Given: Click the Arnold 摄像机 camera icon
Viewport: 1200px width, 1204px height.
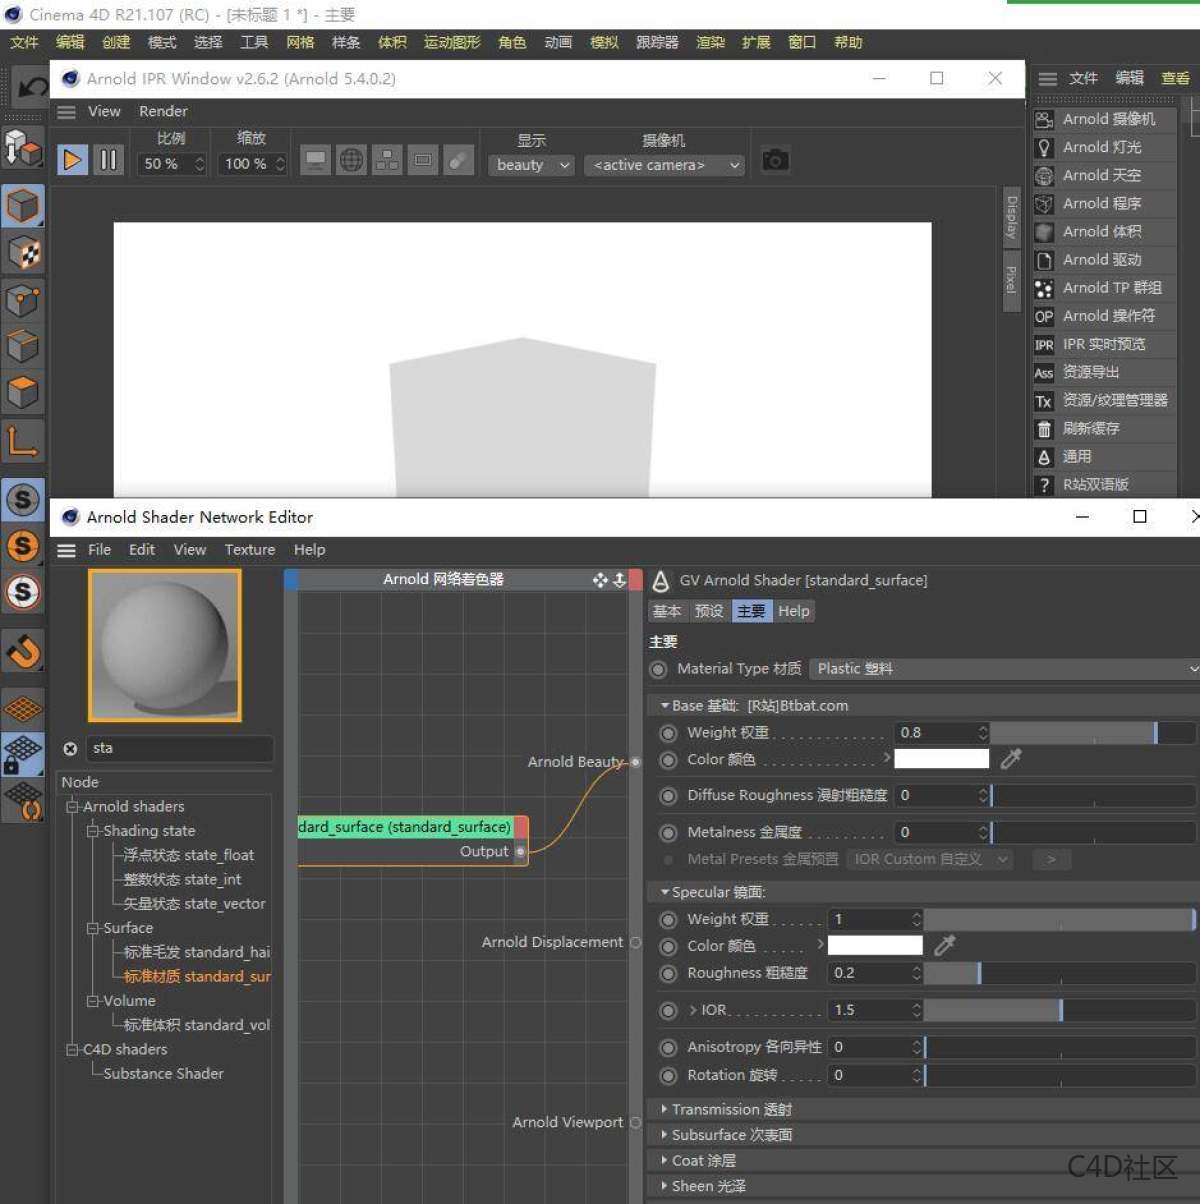Looking at the screenshot, I should [1044, 120].
